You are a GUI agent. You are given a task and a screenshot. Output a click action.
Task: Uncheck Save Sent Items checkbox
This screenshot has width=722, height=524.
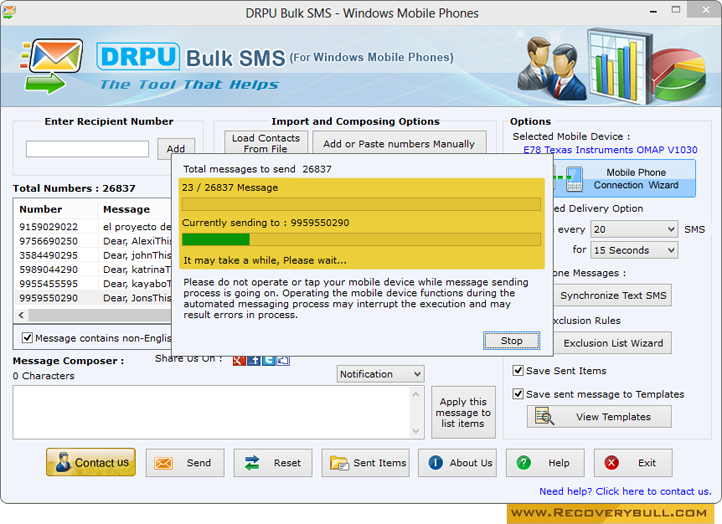click(x=518, y=370)
